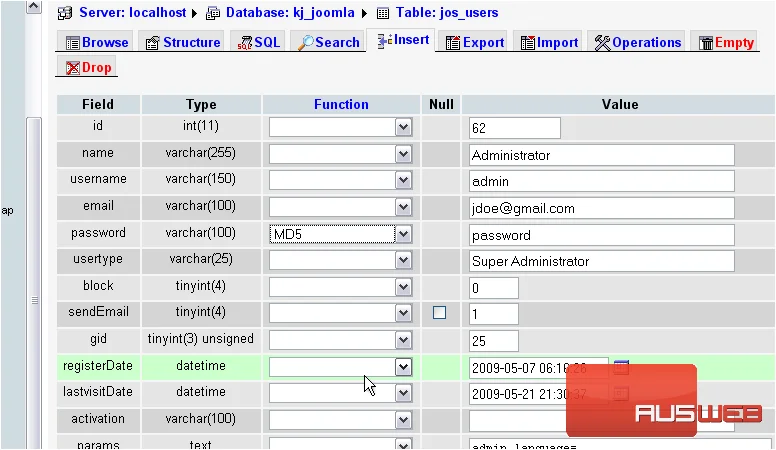Click the Function column header link
Viewport: 776px width, 450px height.
[x=341, y=104]
